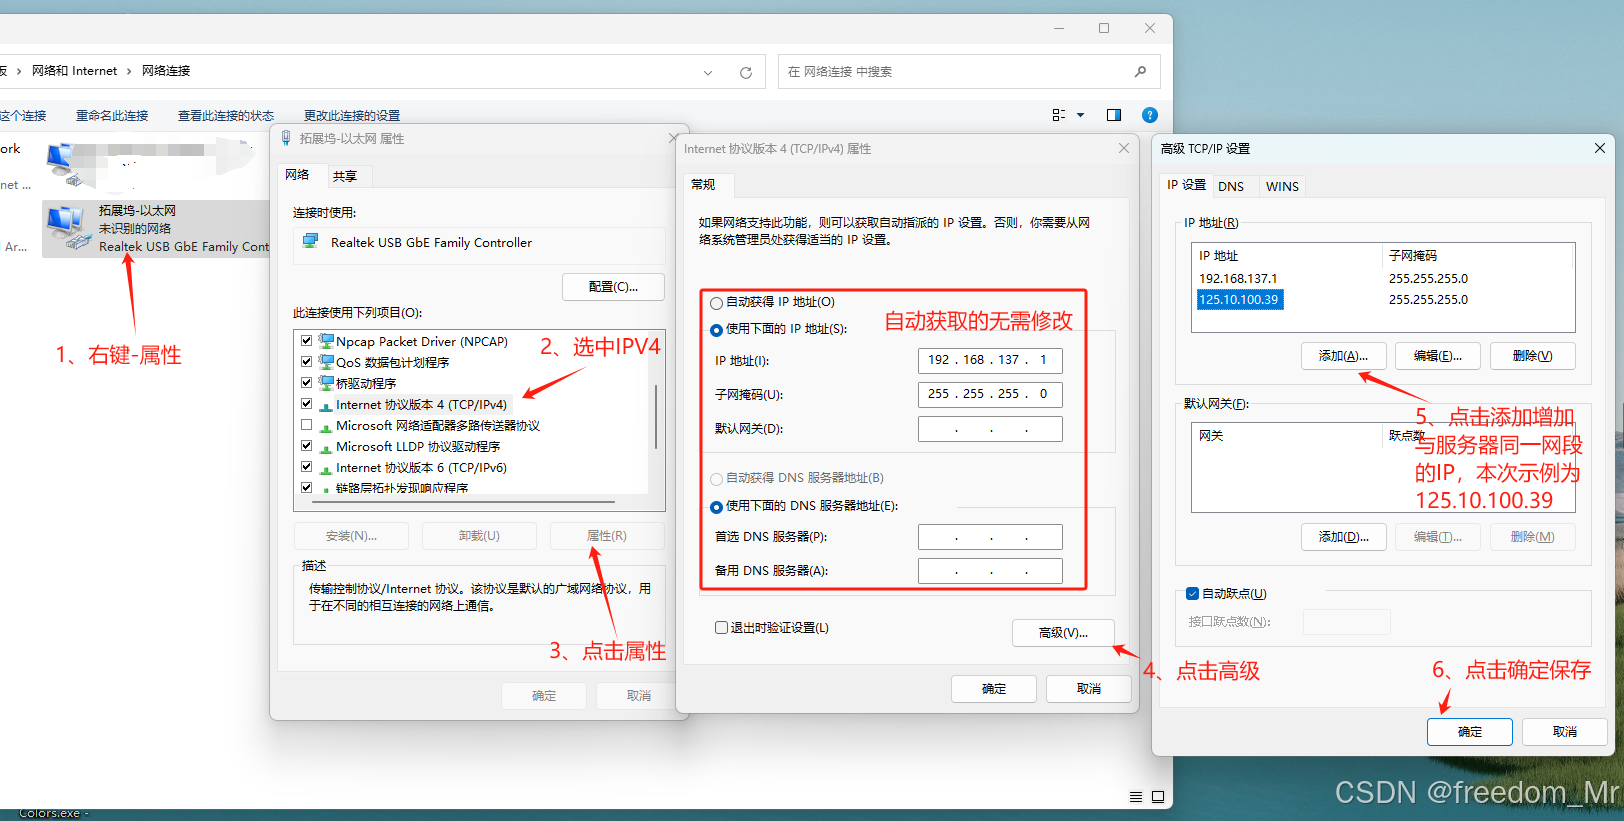Expand the address bar history dropdown chevron

click(x=708, y=72)
